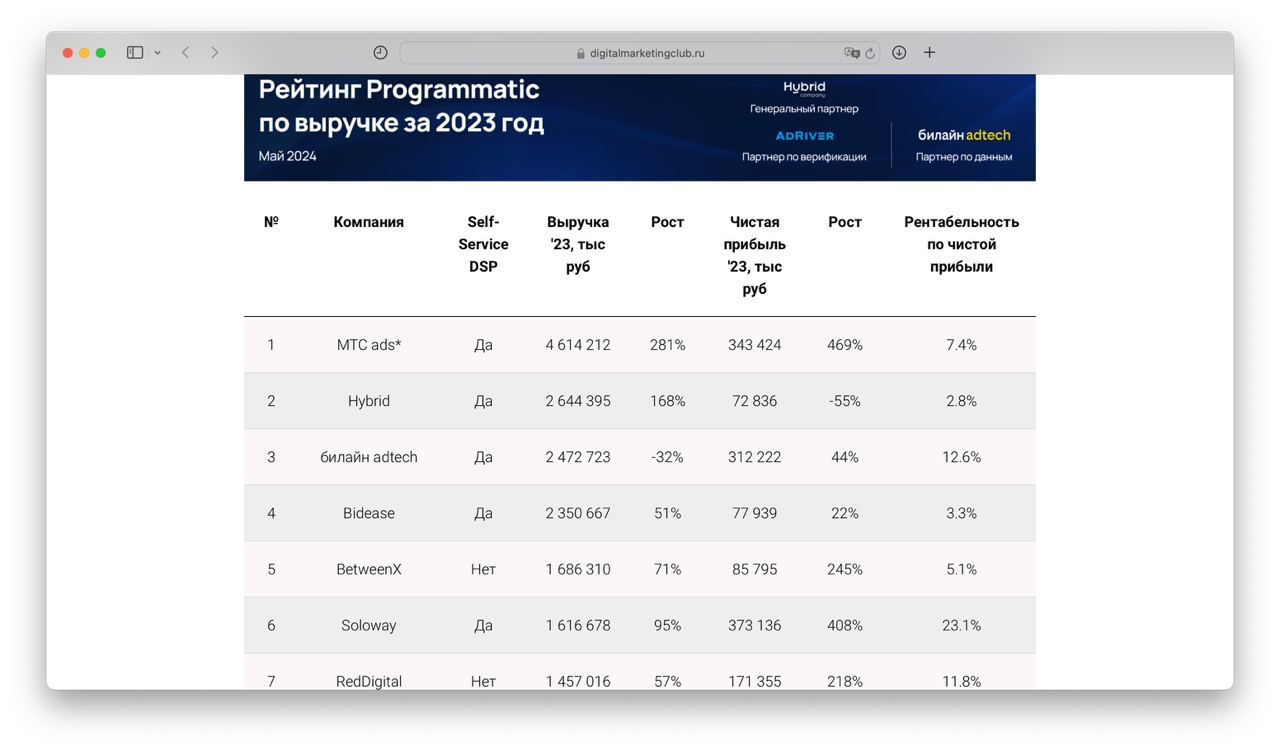Click the Компания column header
1280x751 pixels.
tap(369, 222)
